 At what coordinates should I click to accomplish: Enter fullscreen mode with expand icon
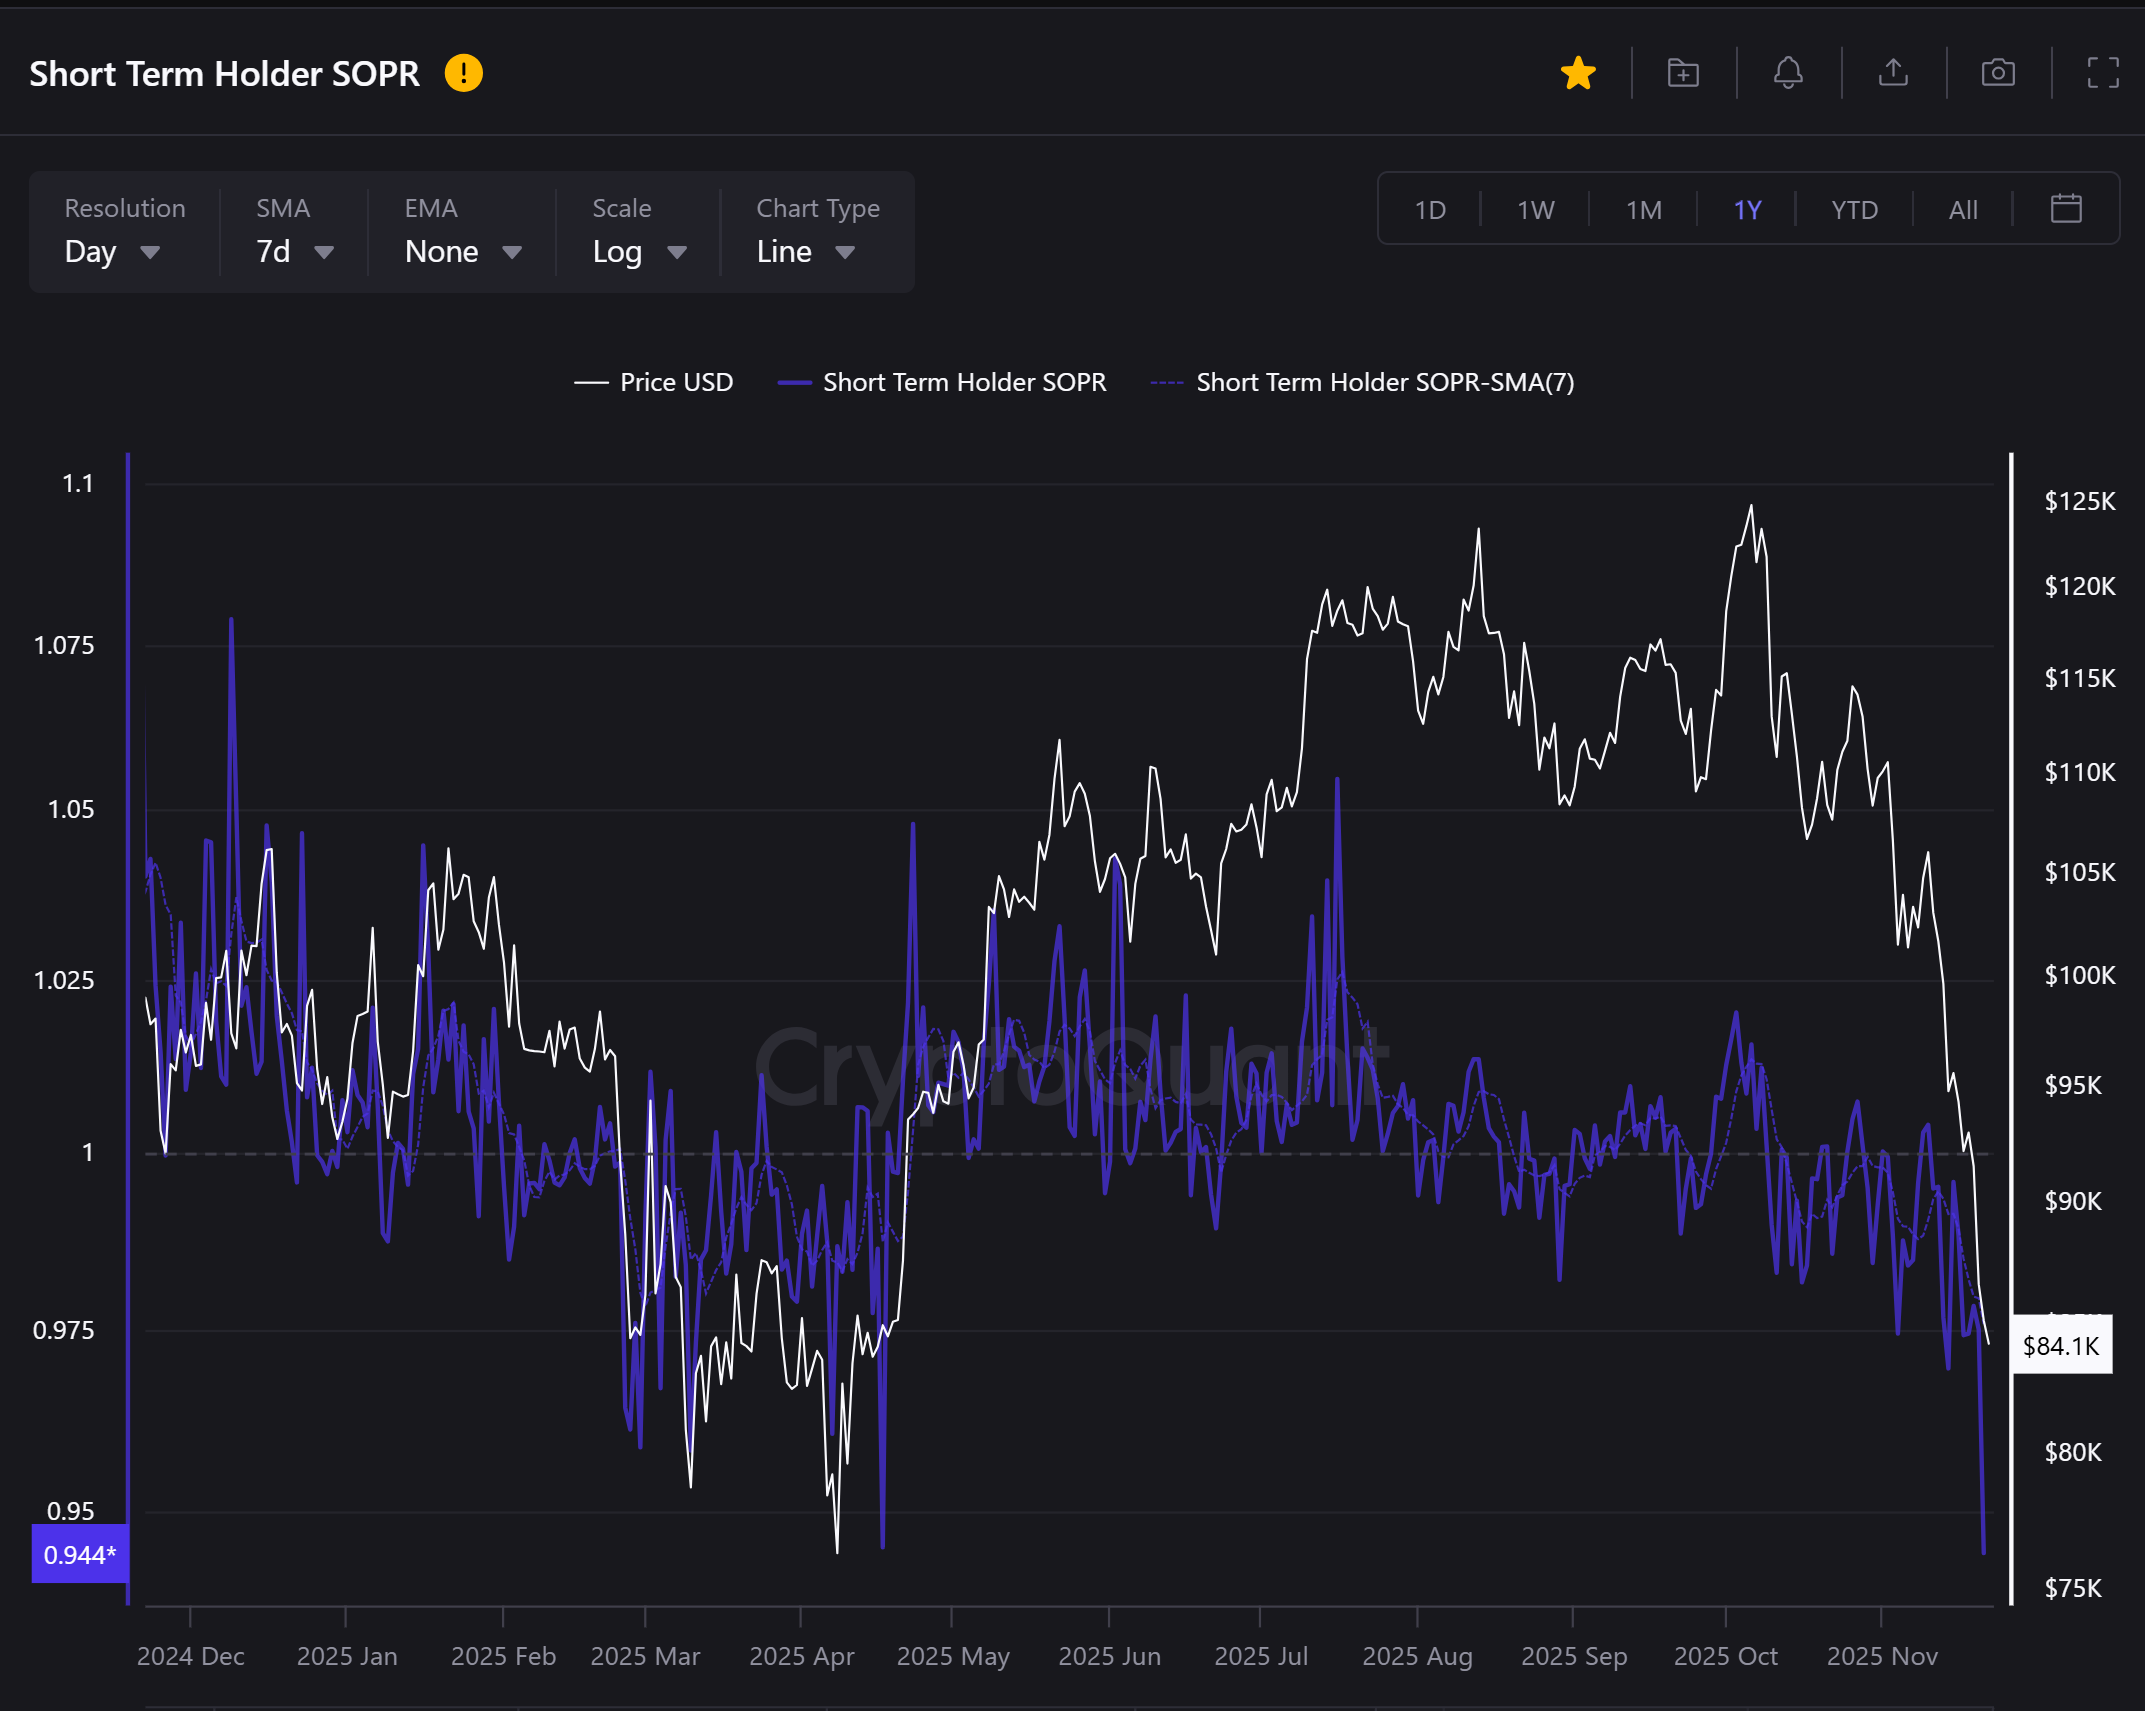coord(2103,73)
